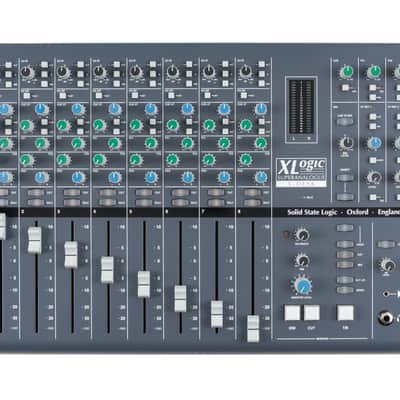The height and width of the screenshot is (400, 400).
Task: Toggle channel 4 white button beside first green knob
Action: (117, 122)
